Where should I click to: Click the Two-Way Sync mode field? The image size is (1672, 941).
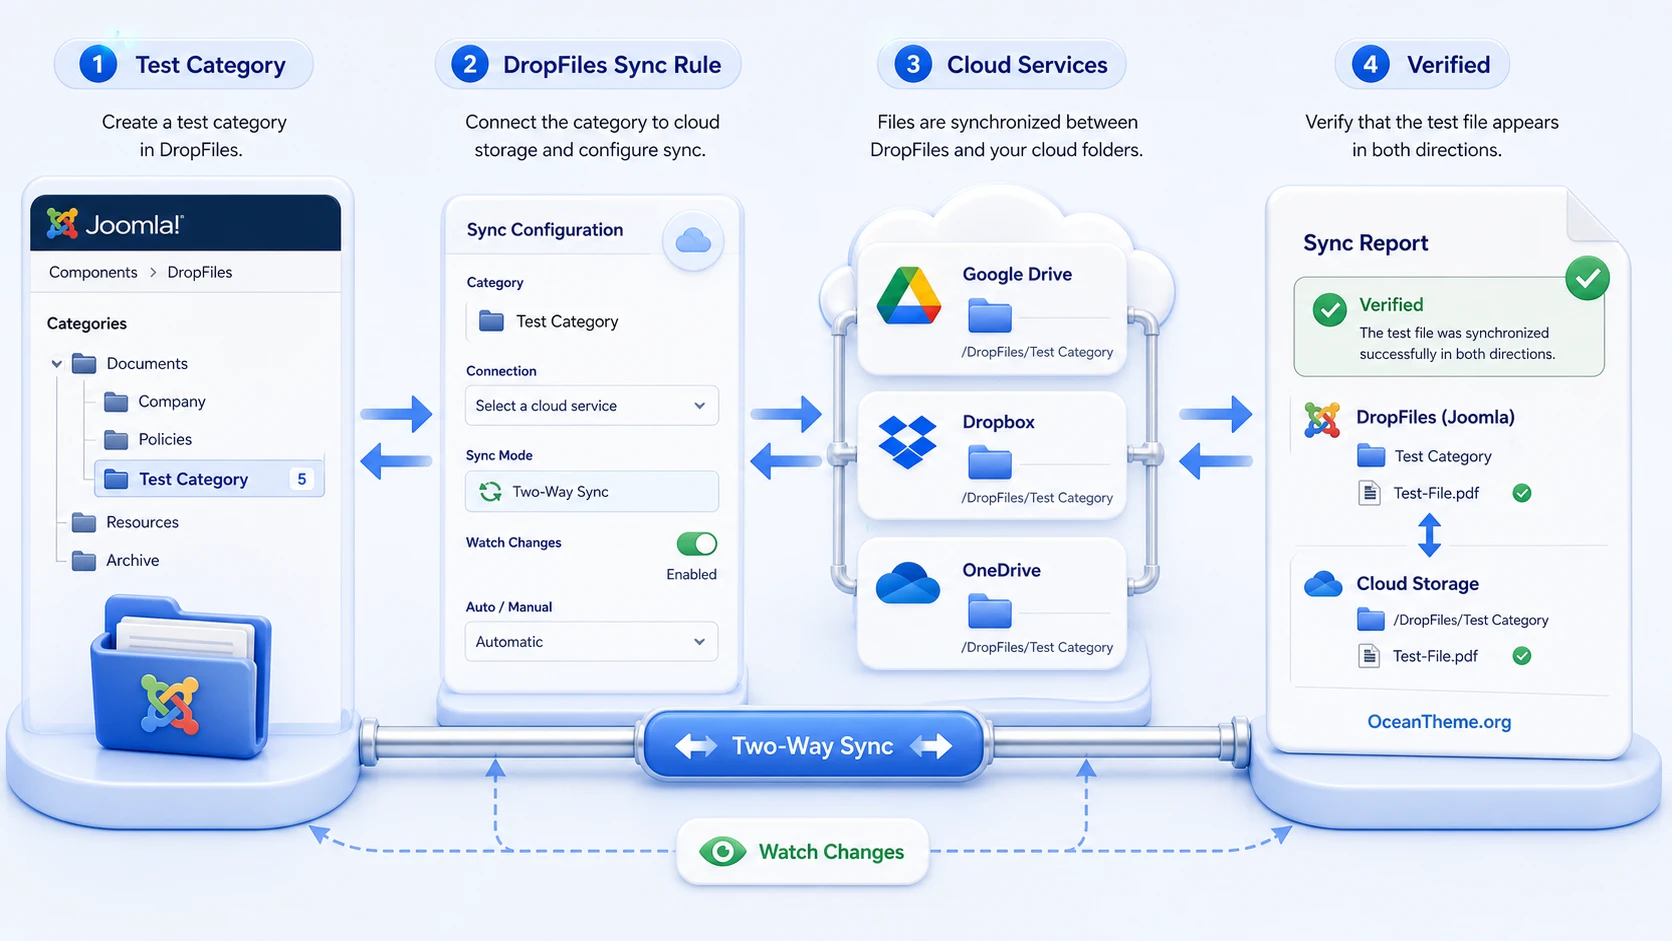[x=591, y=491]
